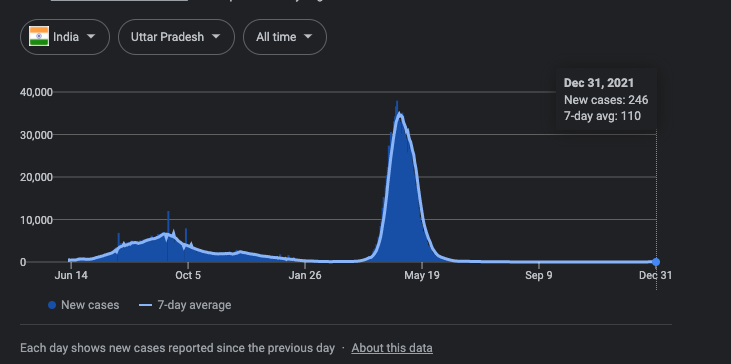Click the 7-day average legend text
731x364 pixels.
point(194,305)
